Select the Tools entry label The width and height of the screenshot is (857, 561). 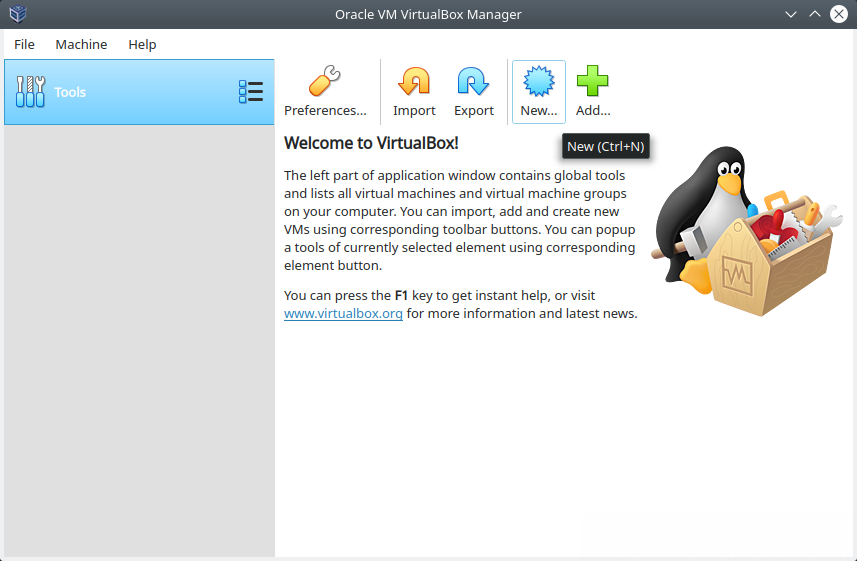click(70, 92)
